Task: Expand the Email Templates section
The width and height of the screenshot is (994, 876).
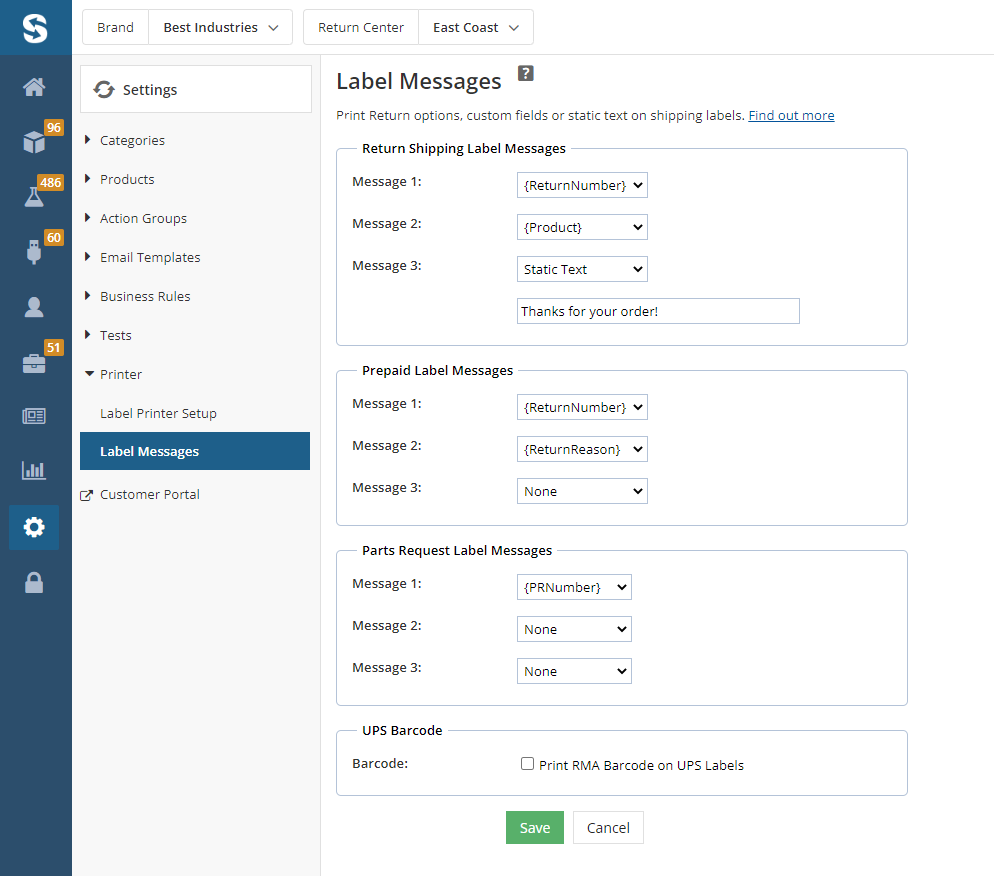Action: tap(150, 257)
